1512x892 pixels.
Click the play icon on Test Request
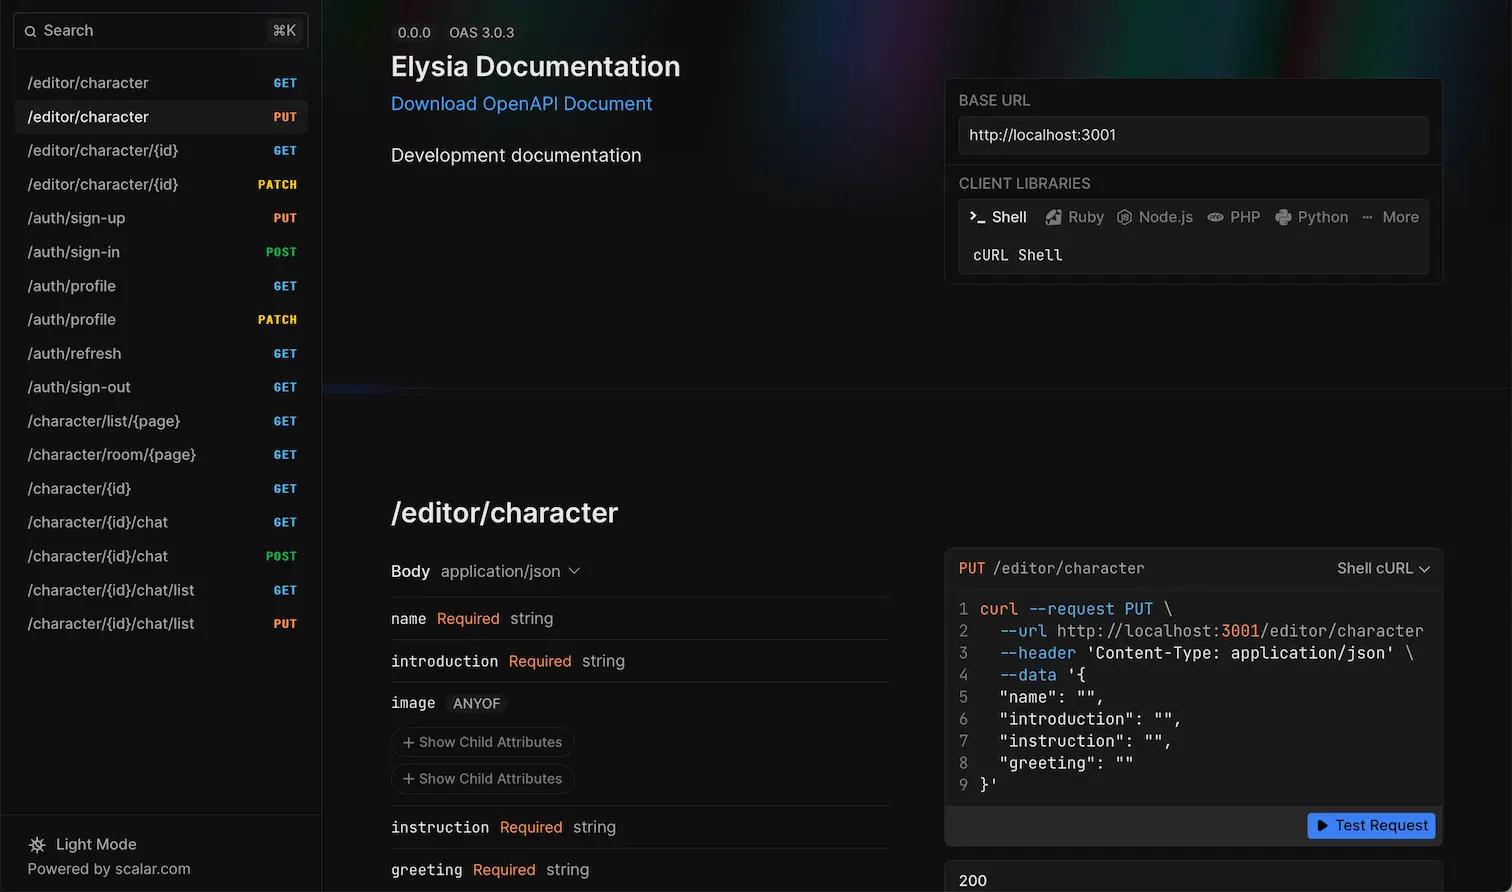click(1323, 825)
